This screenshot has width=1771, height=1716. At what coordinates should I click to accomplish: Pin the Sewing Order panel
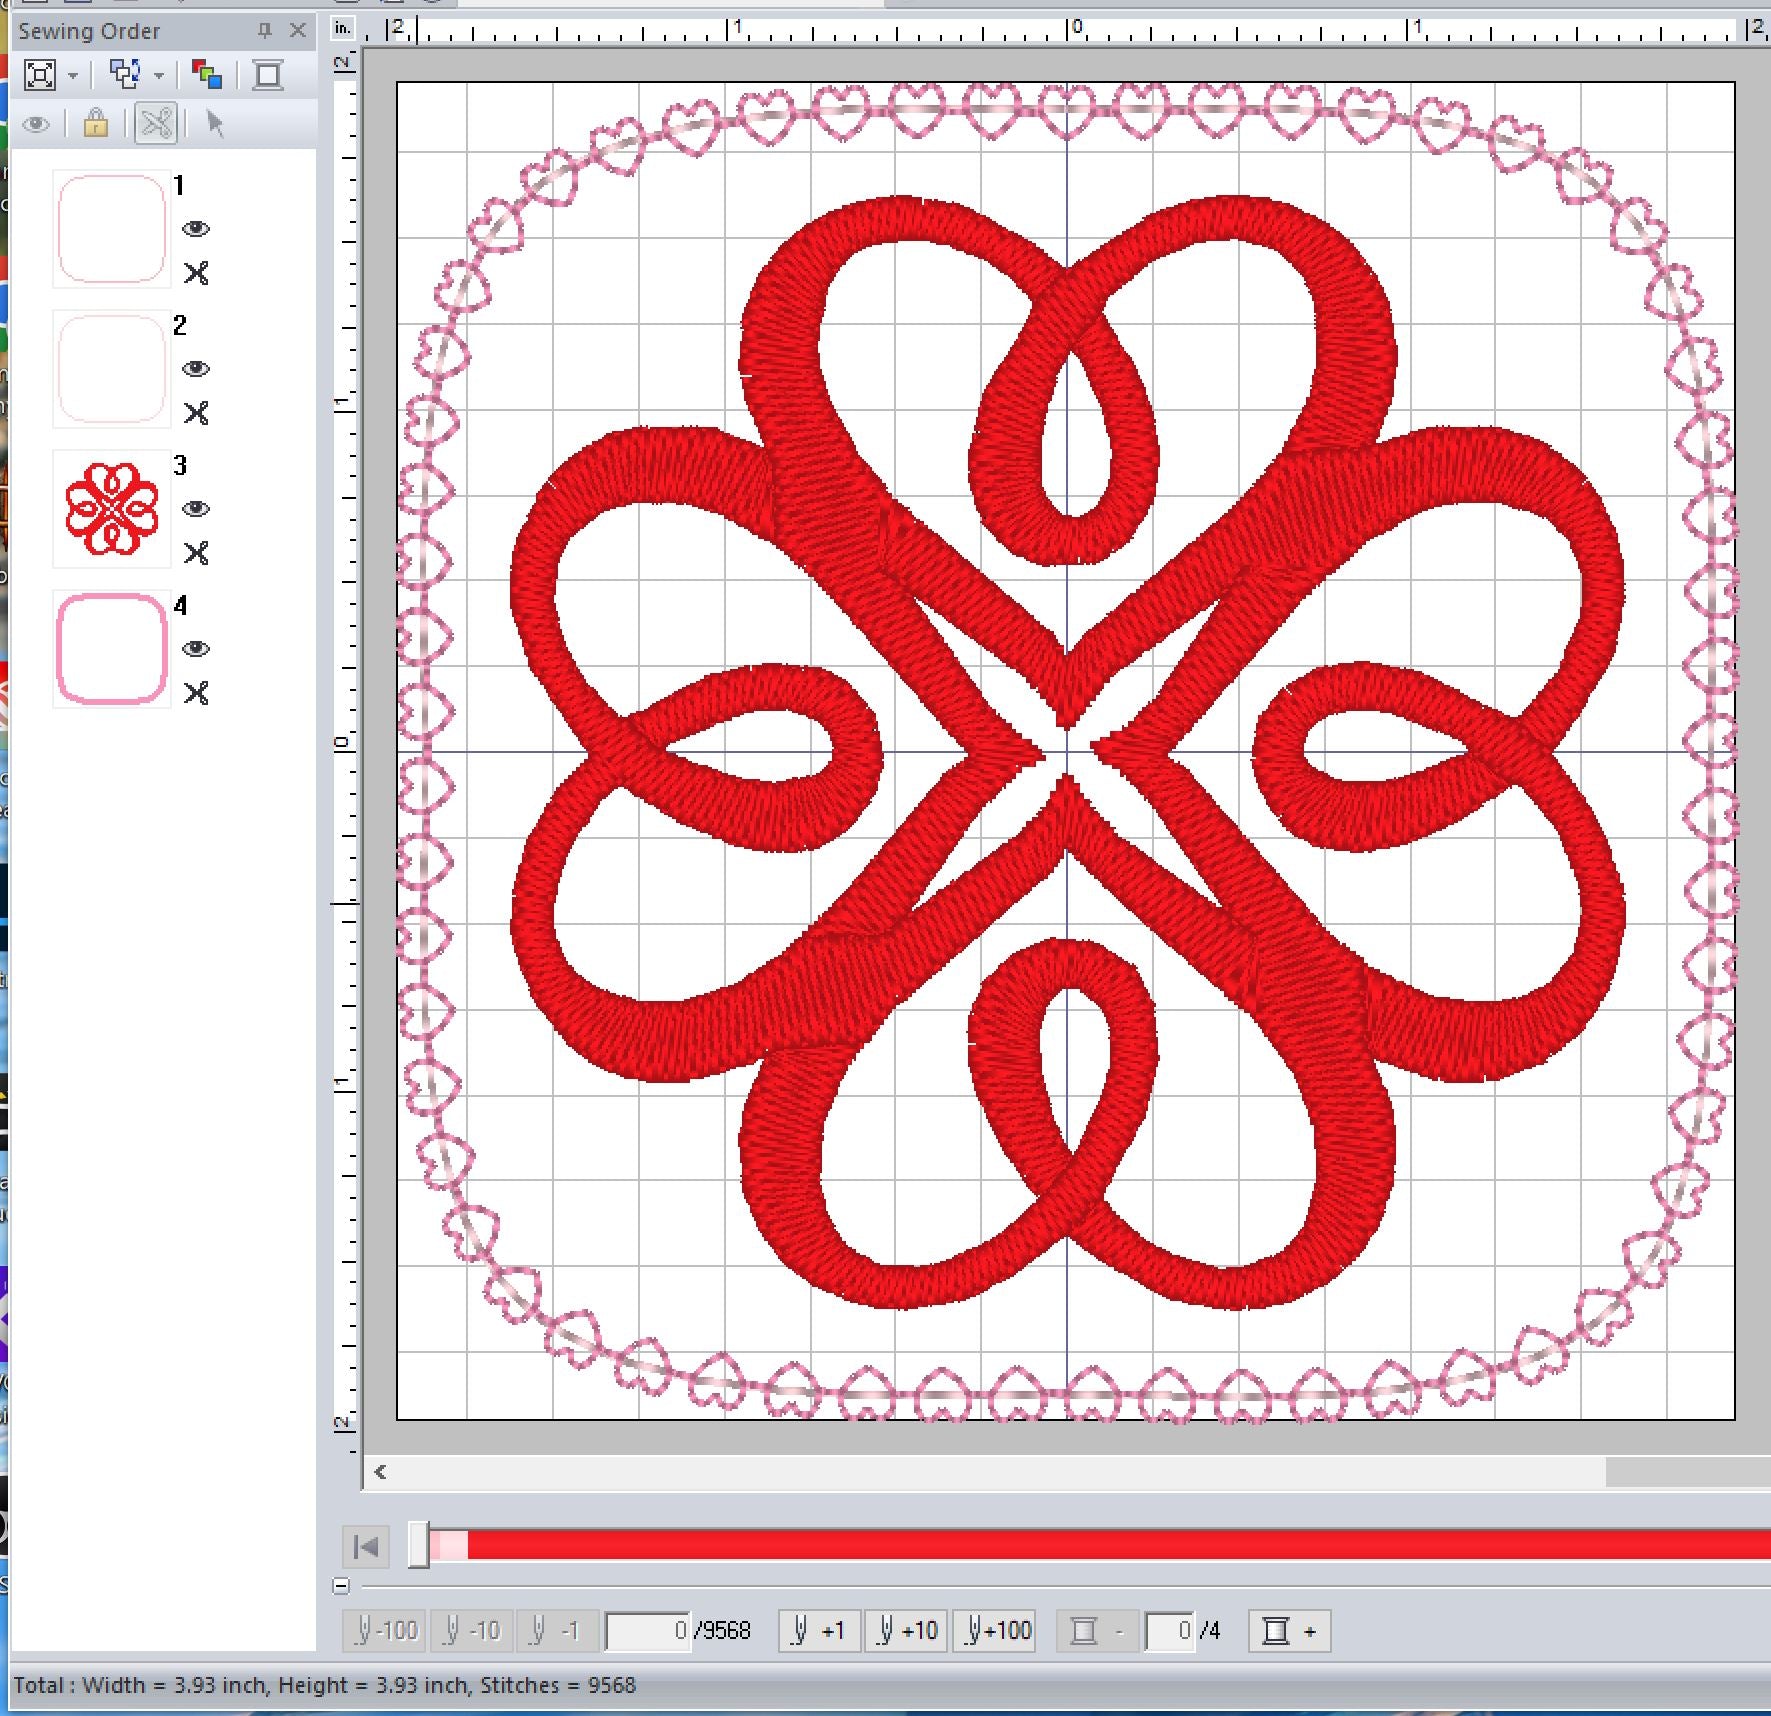[264, 31]
